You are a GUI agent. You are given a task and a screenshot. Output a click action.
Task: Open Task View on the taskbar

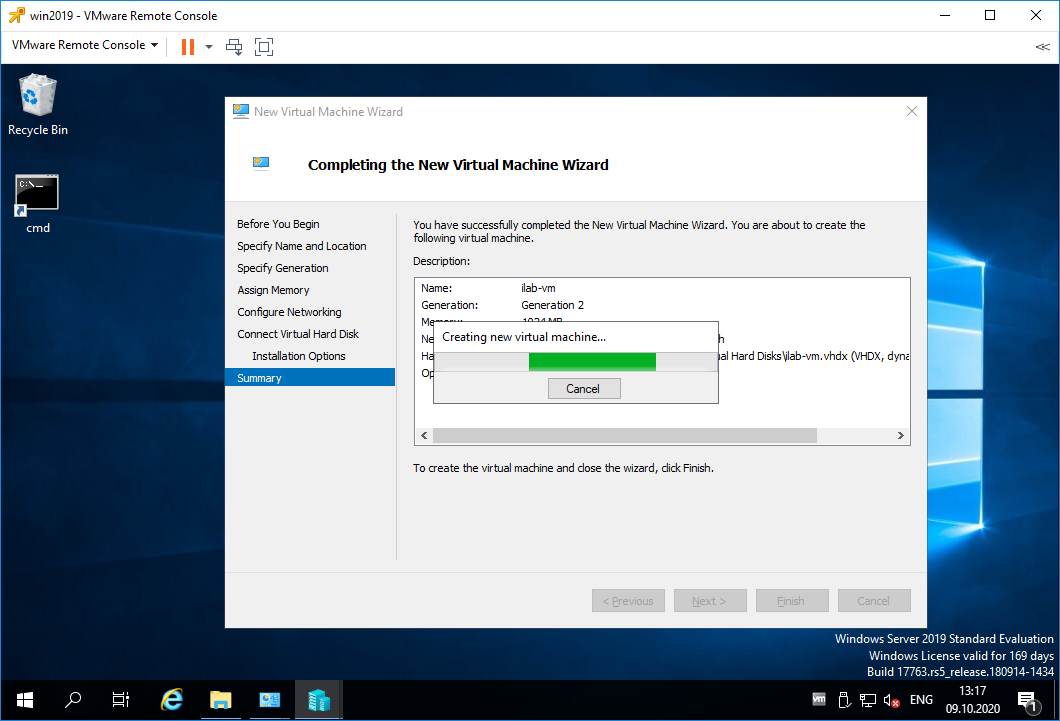121,700
